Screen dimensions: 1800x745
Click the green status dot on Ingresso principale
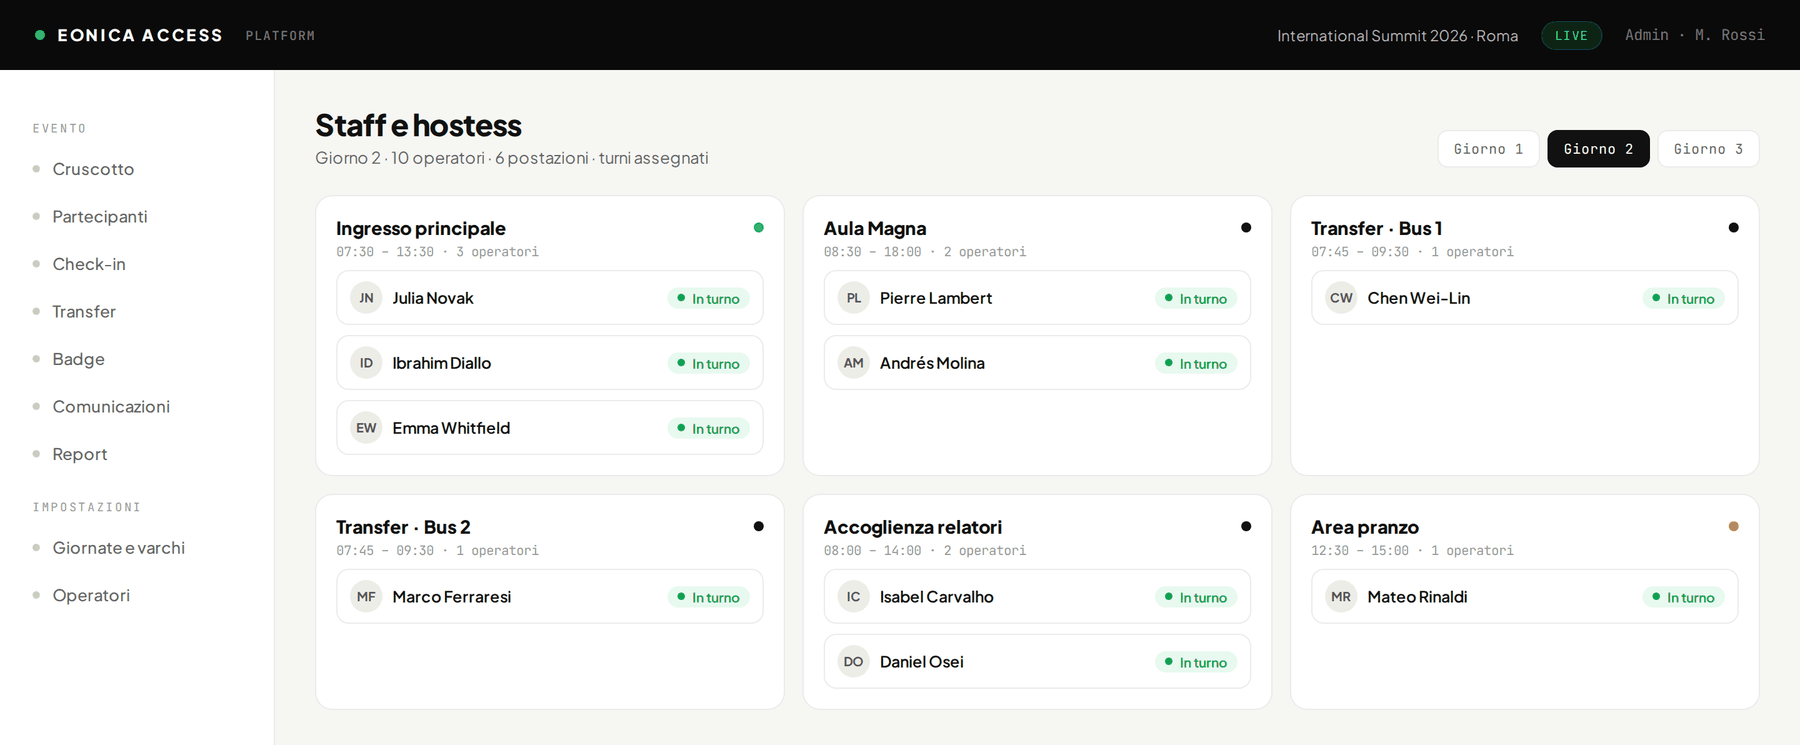[759, 228]
